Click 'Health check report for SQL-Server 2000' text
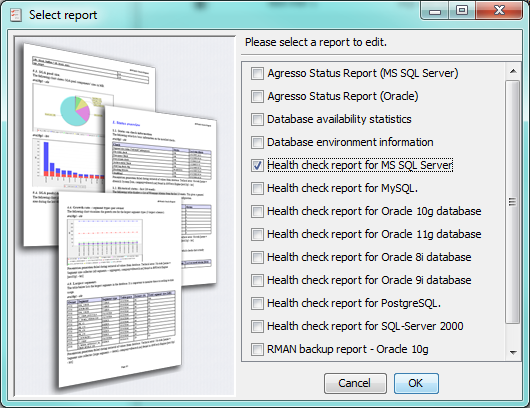The height and width of the screenshot is (408, 530). pyautogui.click(x=365, y=326)
